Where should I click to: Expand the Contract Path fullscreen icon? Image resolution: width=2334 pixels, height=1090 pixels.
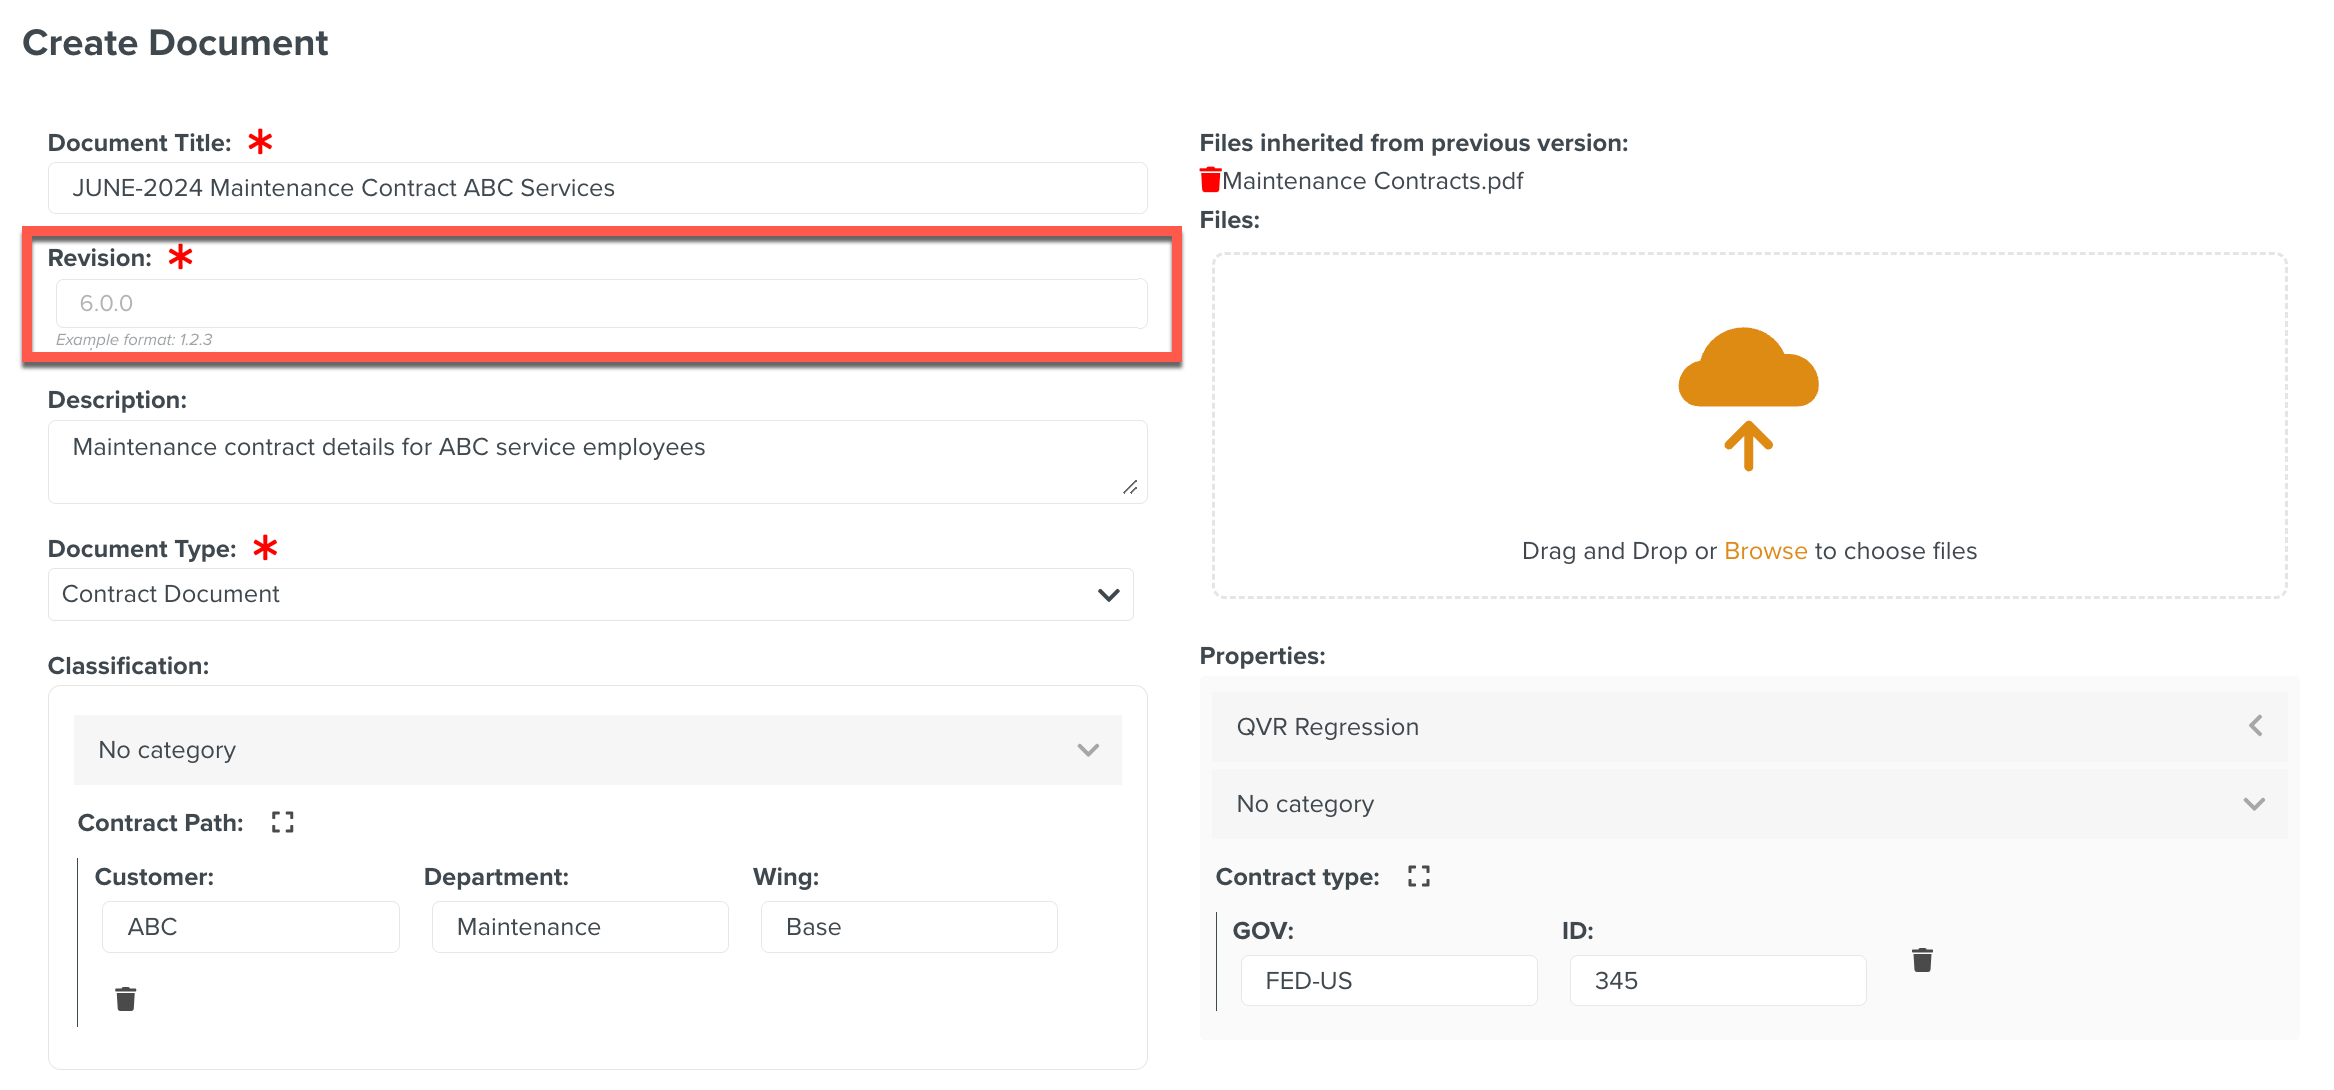[x=283, y=822]
